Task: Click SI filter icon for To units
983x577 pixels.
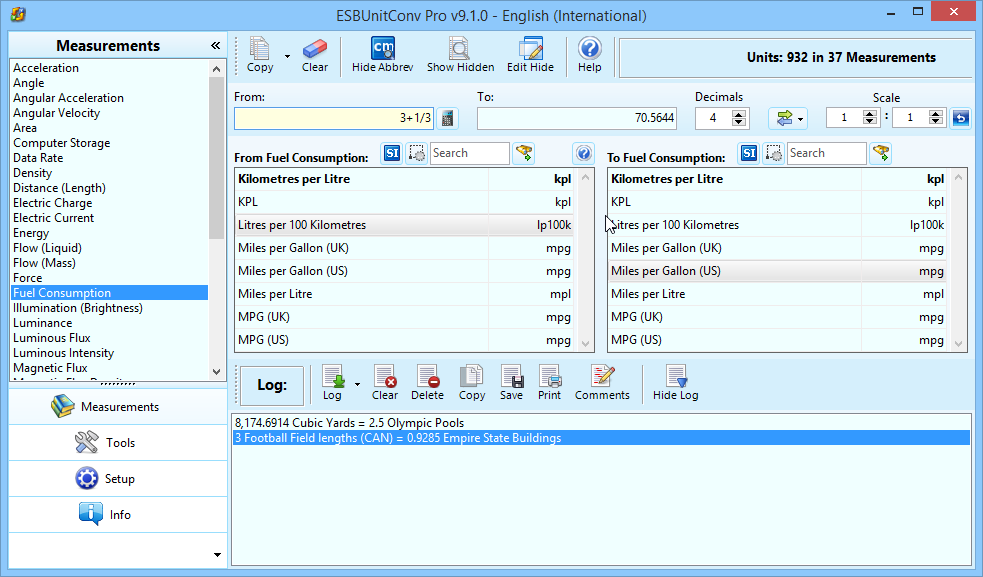Action: coord(749,153)
